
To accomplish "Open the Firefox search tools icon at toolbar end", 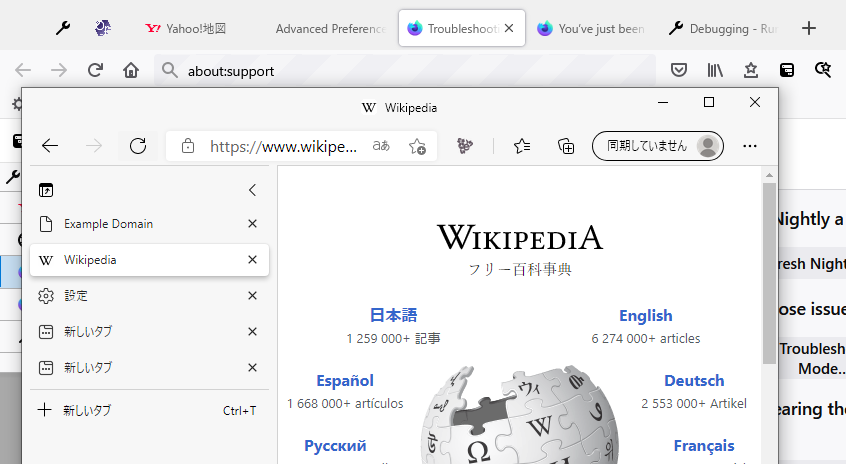I will 822,70.
